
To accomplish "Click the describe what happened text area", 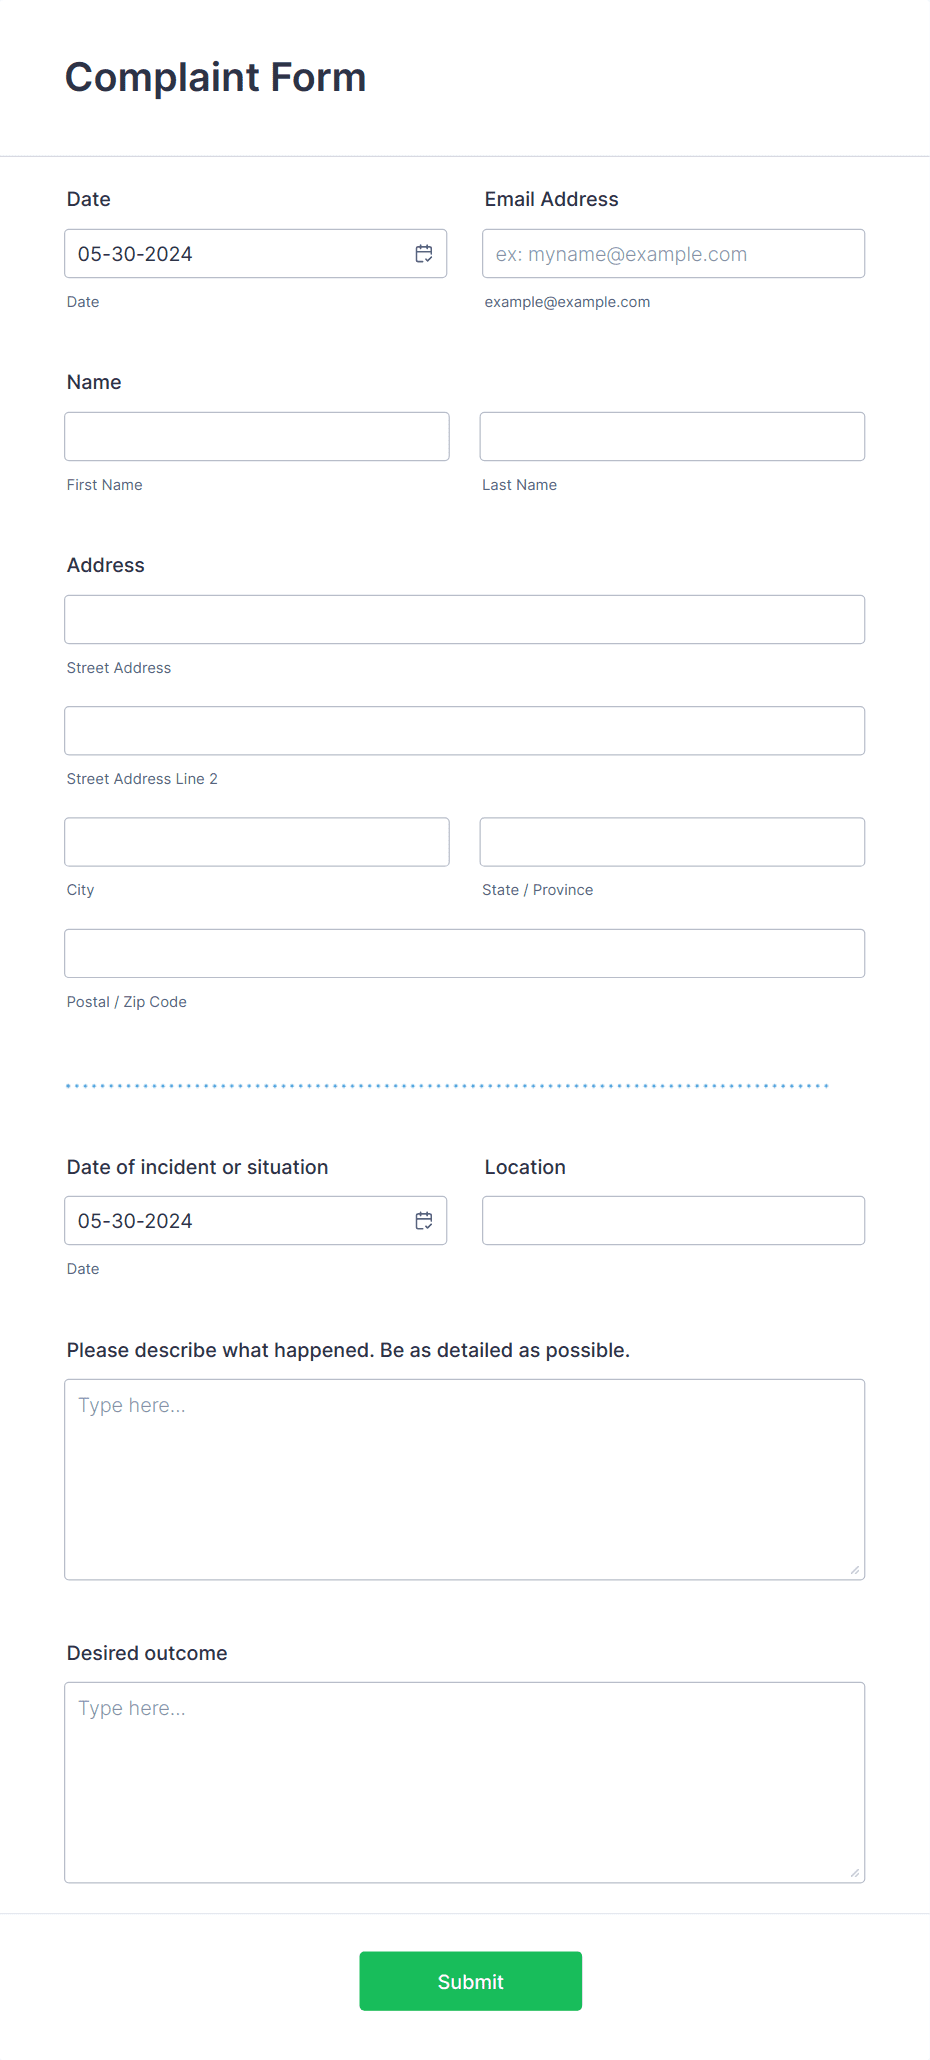I will point(464,1480).
